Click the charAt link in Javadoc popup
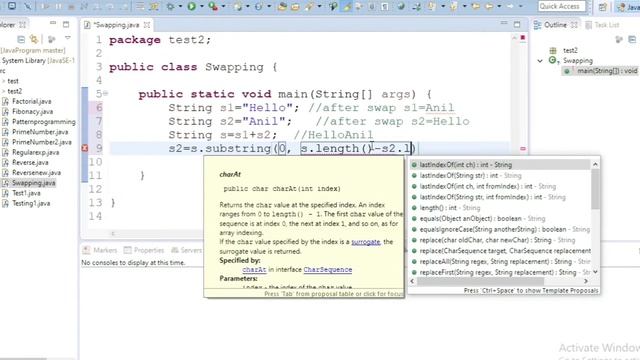This screenshot has height=360, width=640. coord(254,269)
